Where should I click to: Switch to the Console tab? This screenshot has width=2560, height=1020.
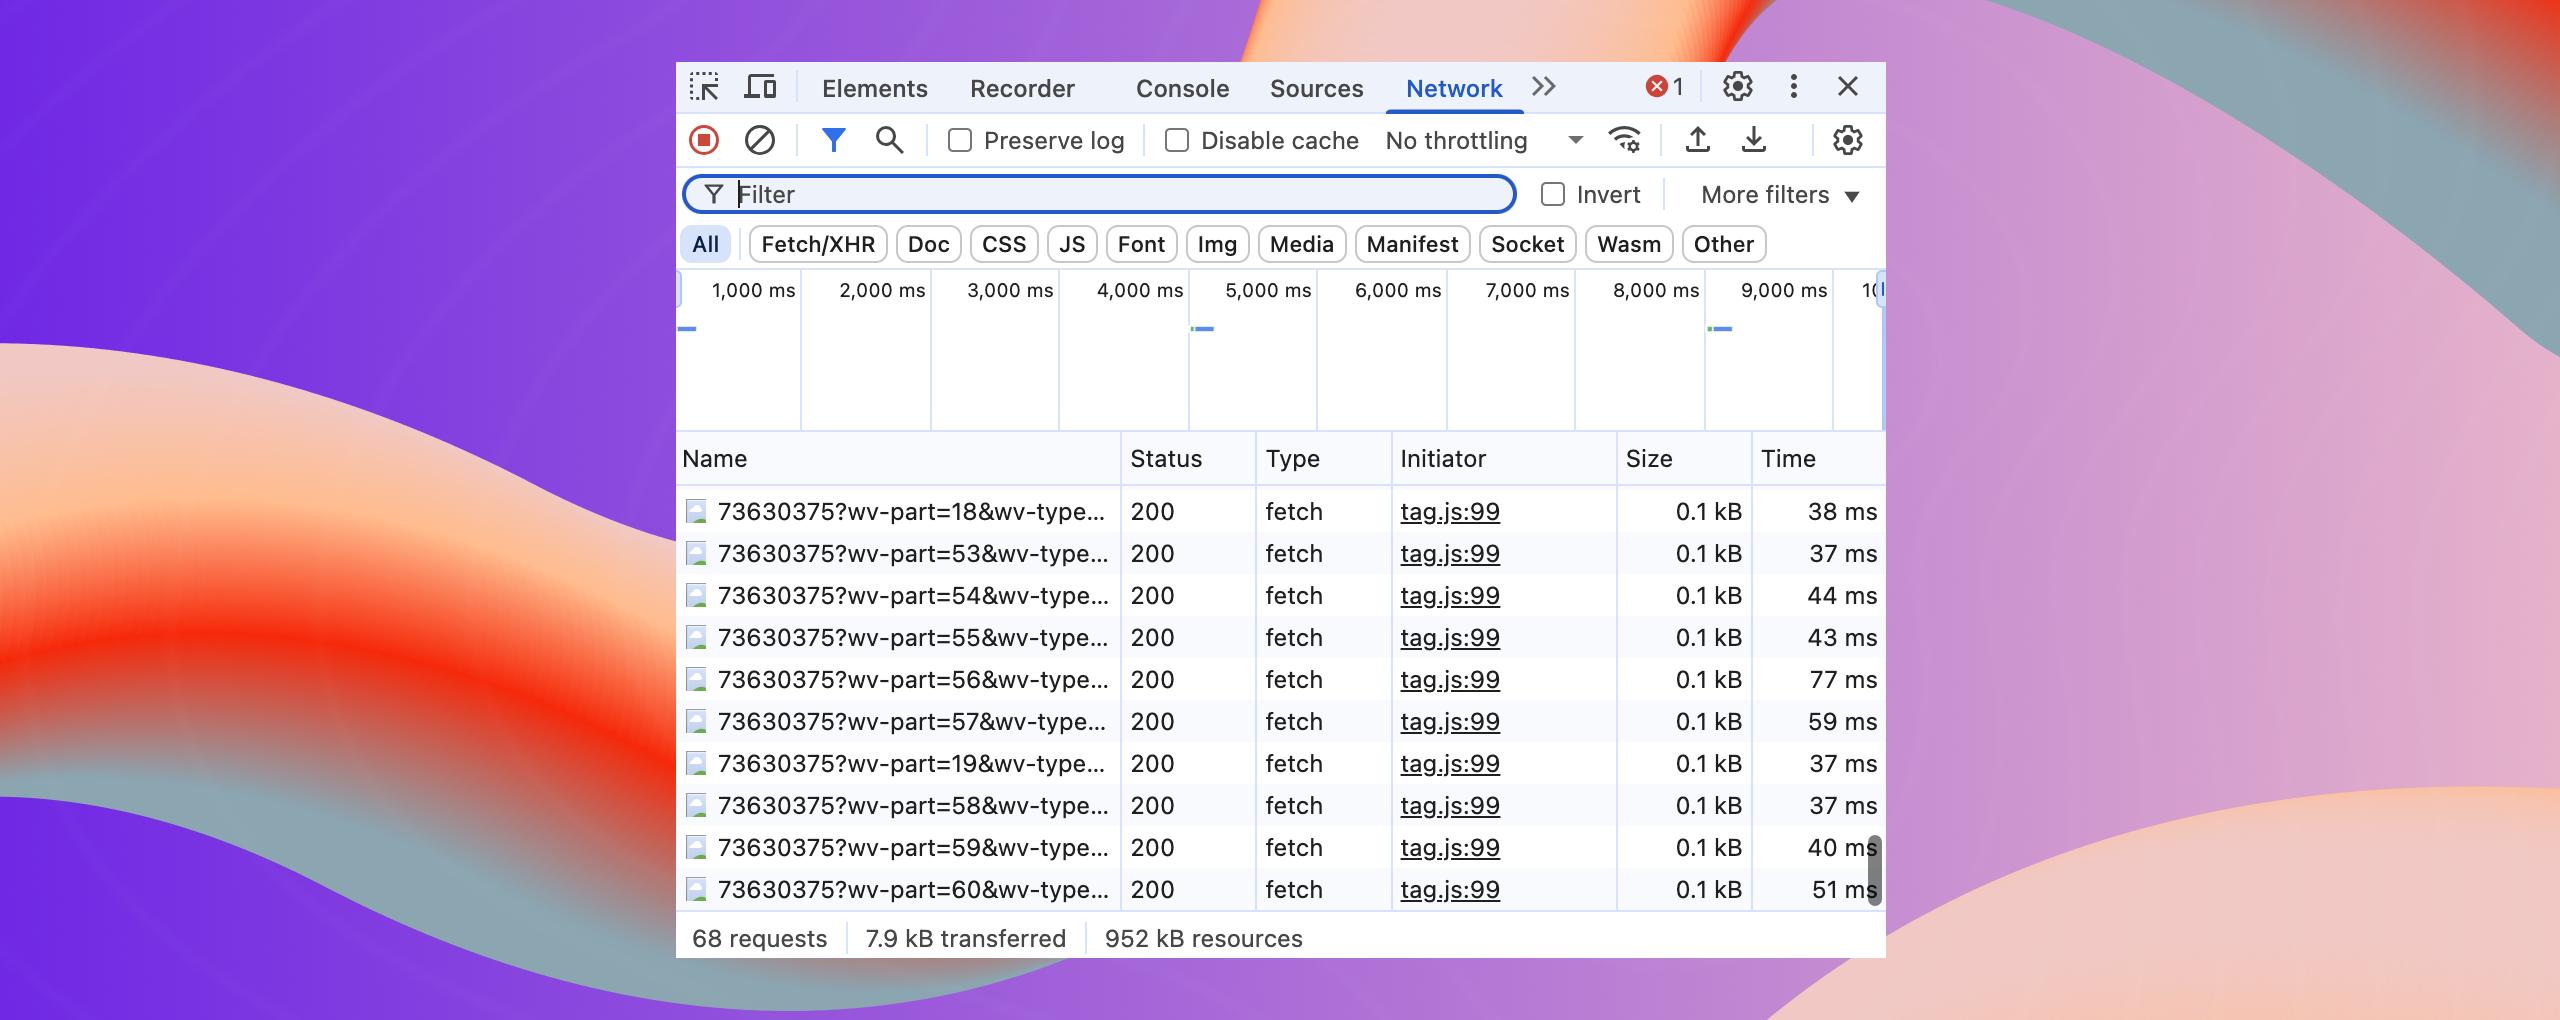click(1182, 89)
